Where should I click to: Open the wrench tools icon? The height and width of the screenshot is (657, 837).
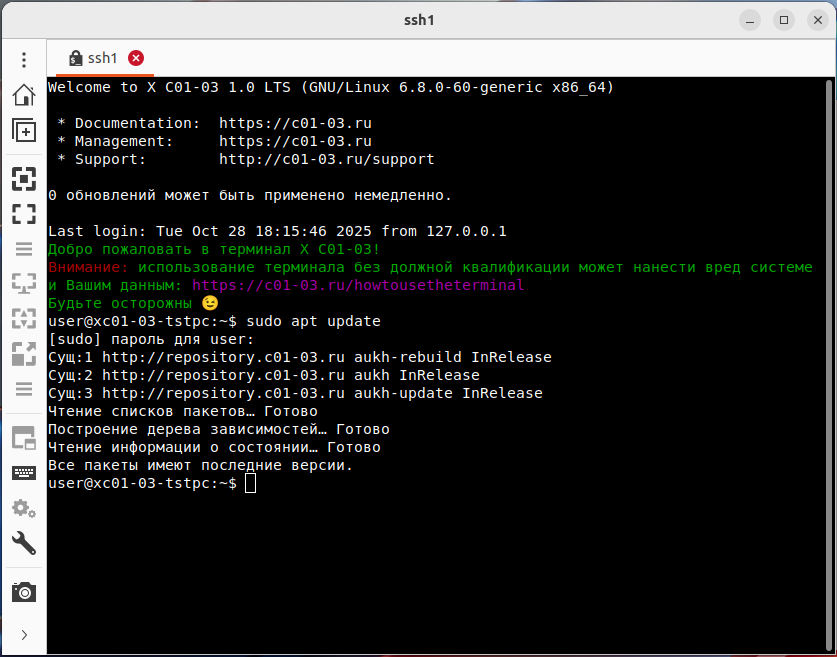point(23,543)
